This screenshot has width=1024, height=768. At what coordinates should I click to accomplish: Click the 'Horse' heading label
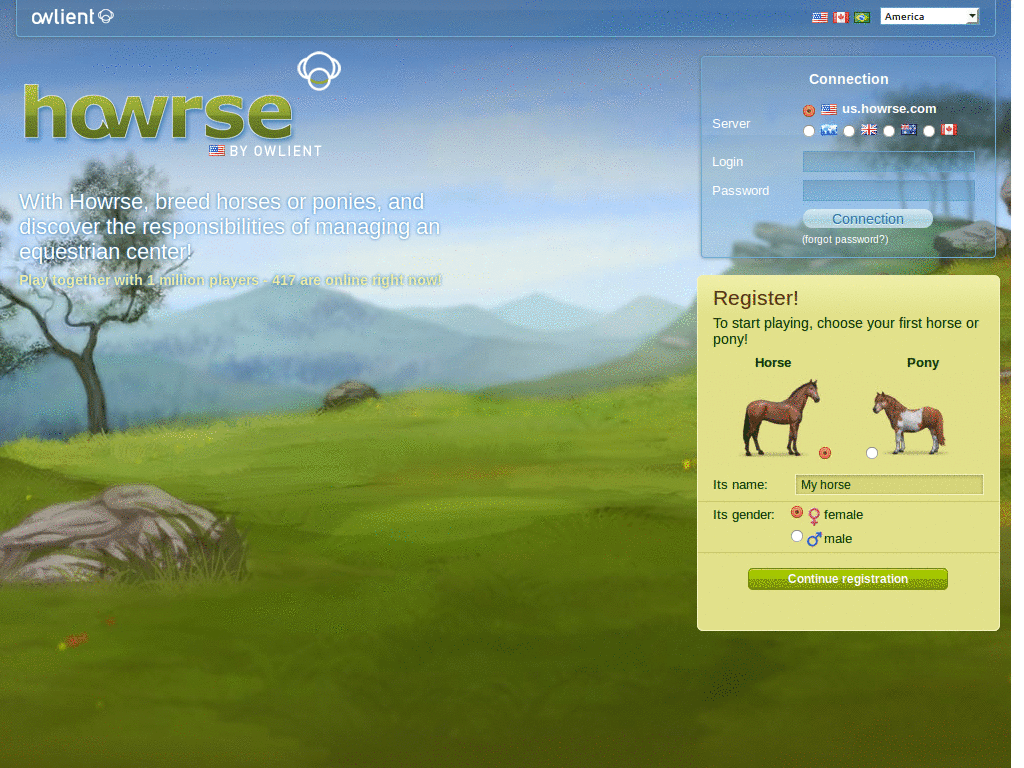point(773,362)
